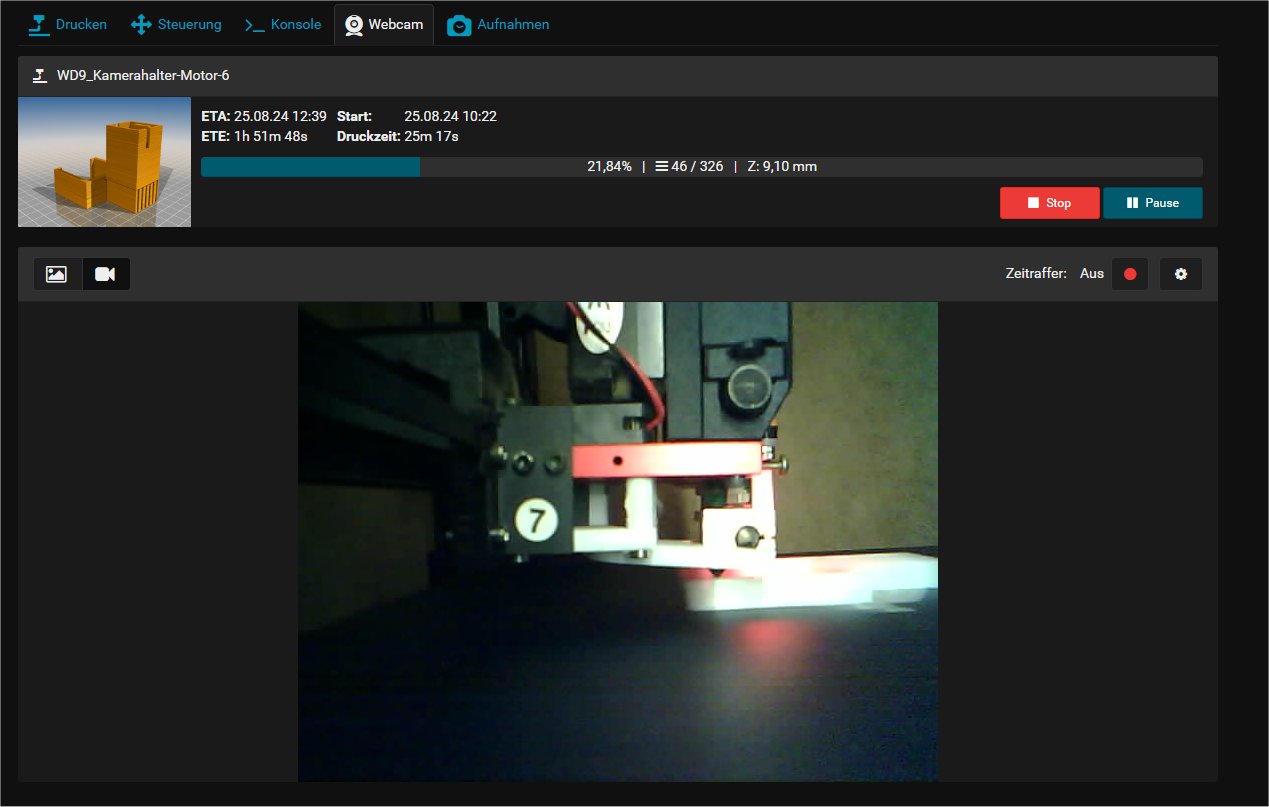Stop the current print job
Screen dimensions: 1269x807
tap(1049, 203)
